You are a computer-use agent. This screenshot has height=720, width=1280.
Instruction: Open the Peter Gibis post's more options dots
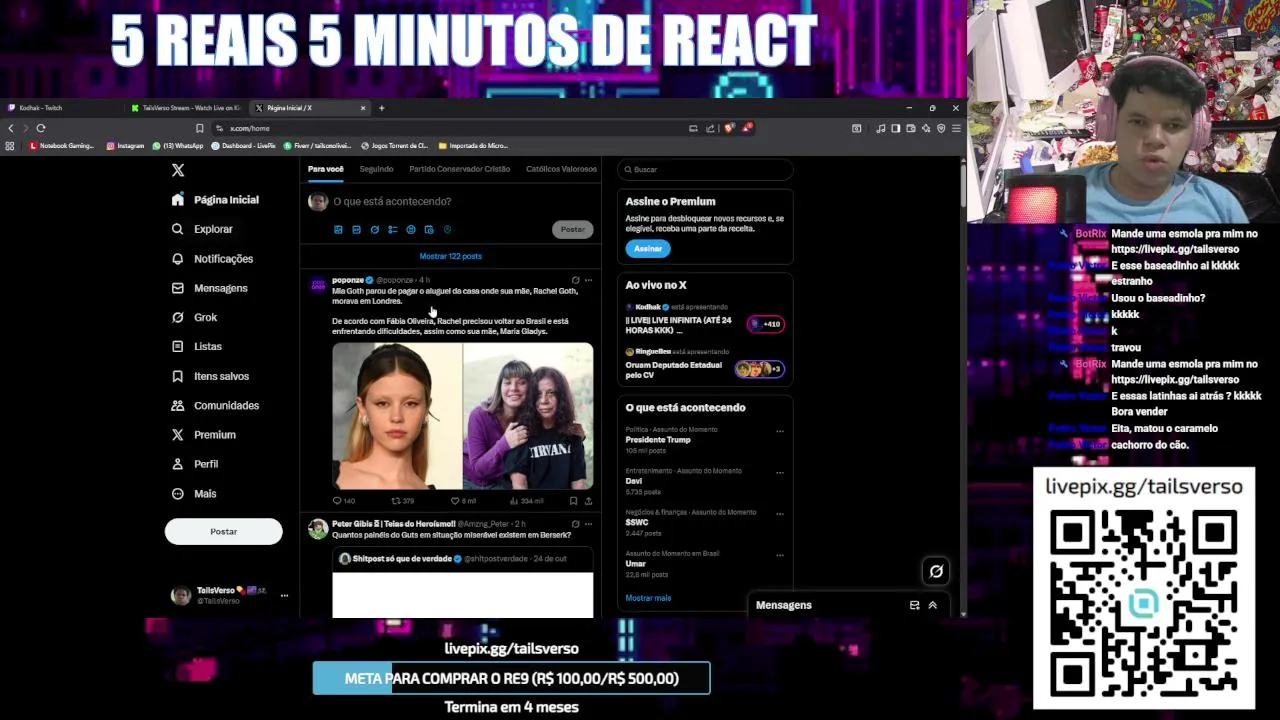(588, 524)
